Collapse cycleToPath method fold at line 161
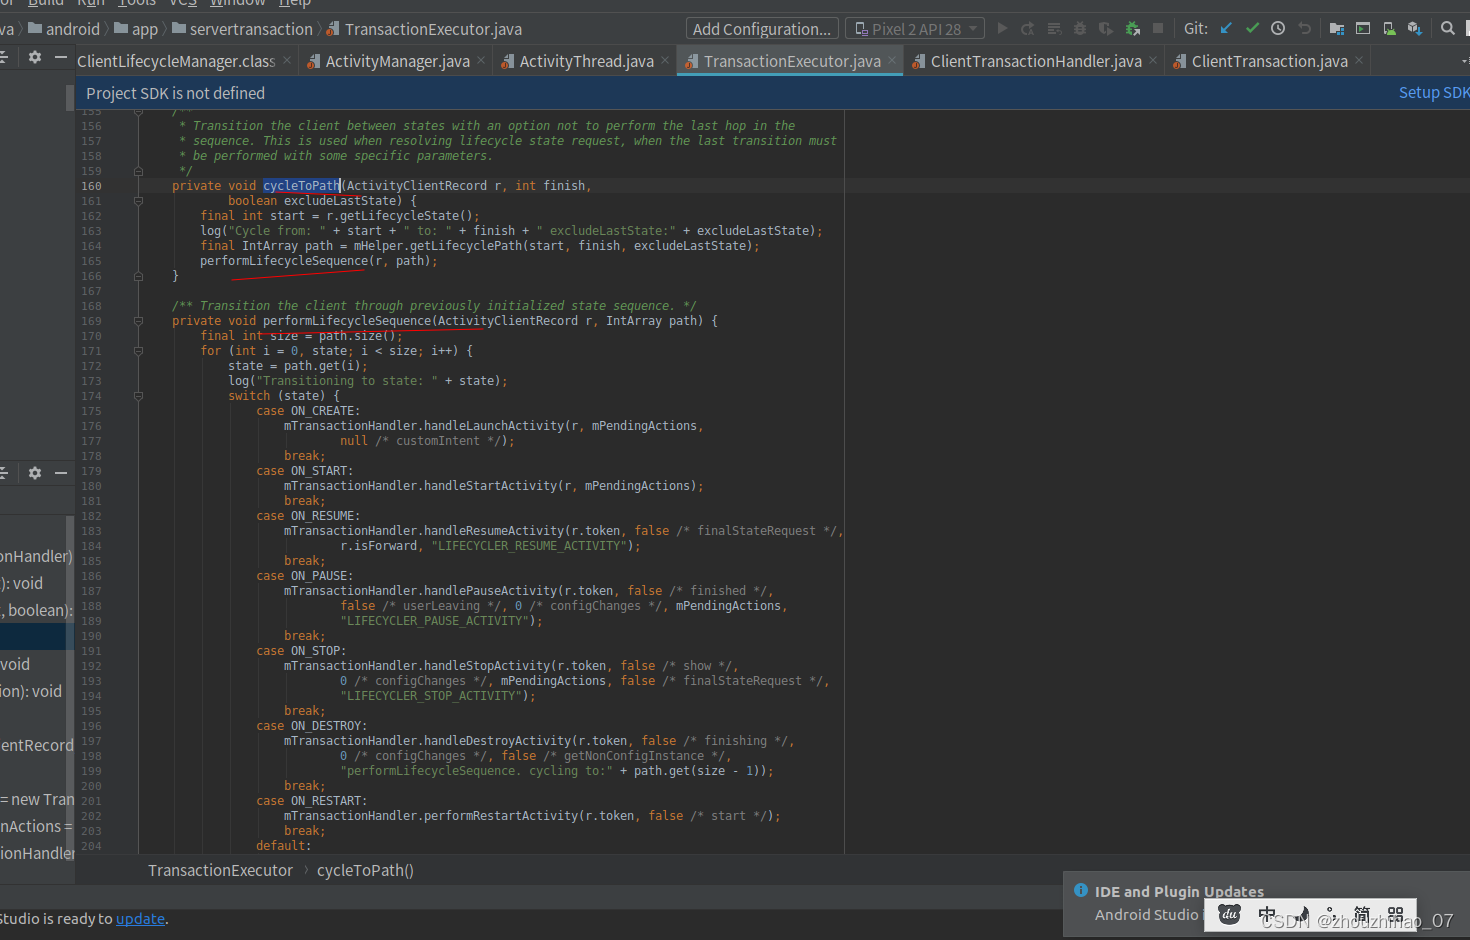 [138, 201]
